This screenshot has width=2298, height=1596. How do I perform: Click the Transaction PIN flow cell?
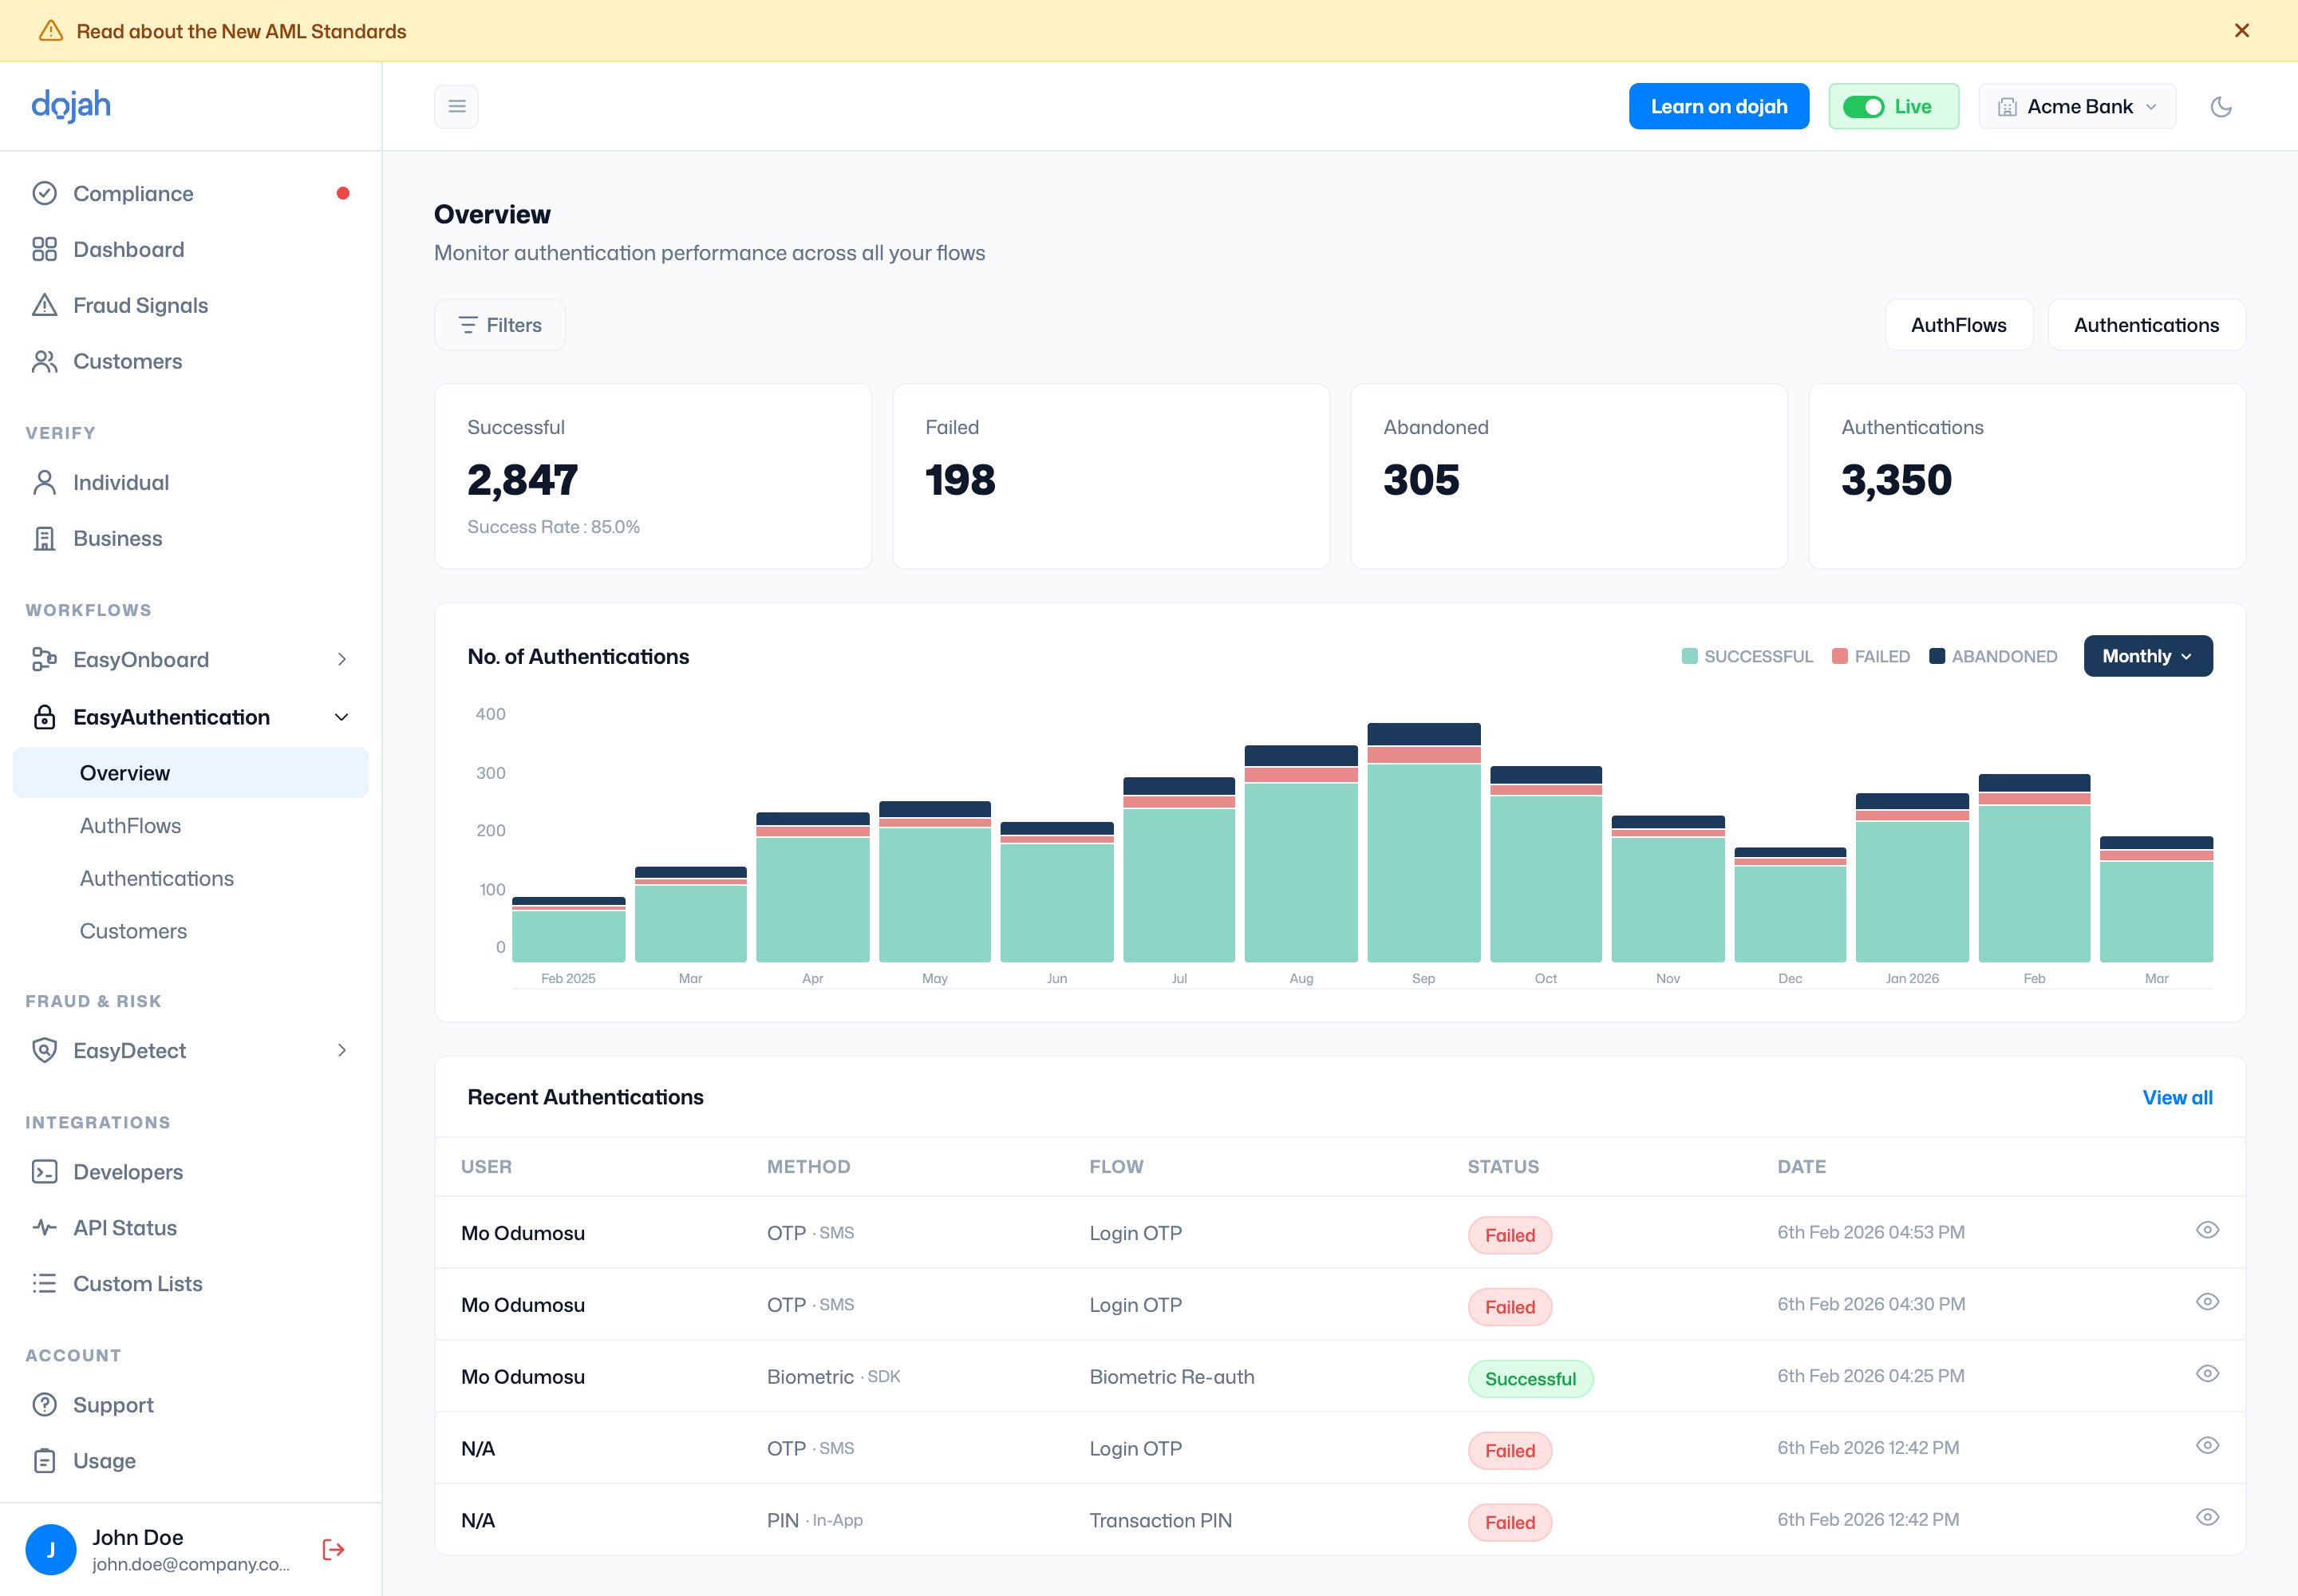1160,1520
